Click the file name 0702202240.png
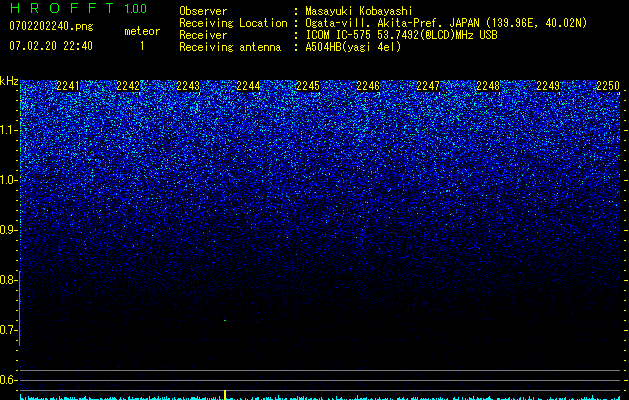 (x=51, y=26)
